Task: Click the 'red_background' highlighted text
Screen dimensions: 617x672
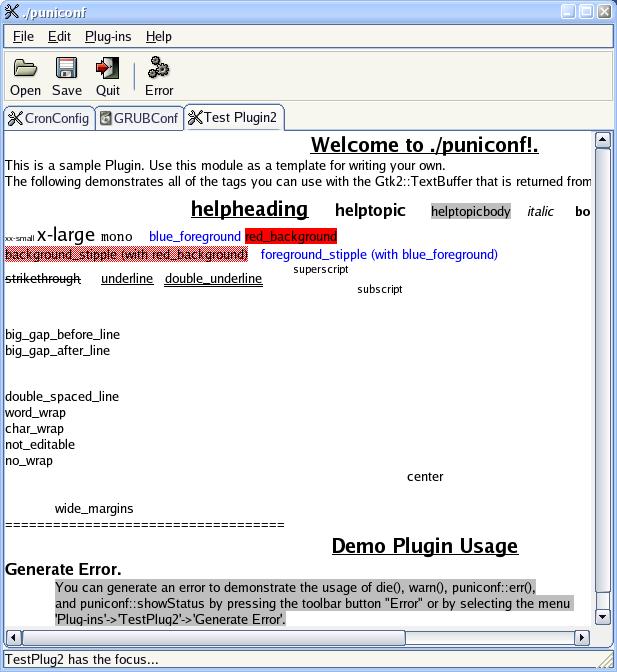Action: [291, 236]
